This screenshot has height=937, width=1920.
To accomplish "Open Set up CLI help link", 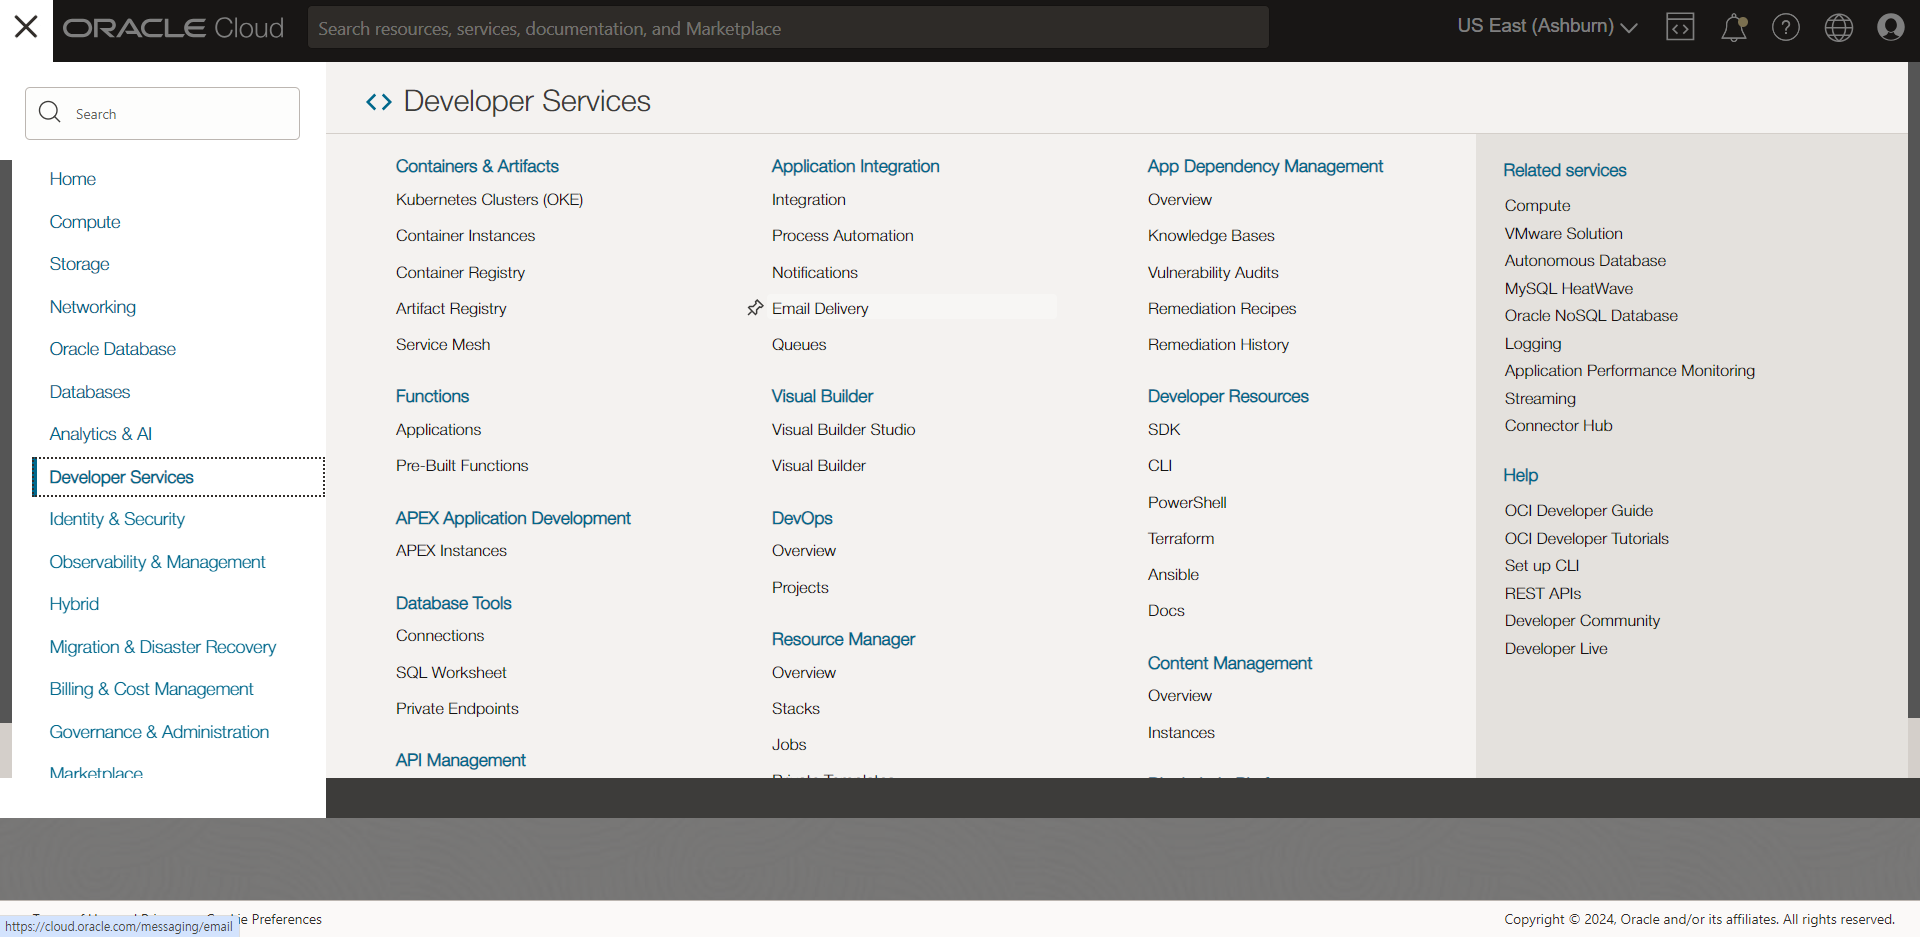I will click(x=1542, y=565).
